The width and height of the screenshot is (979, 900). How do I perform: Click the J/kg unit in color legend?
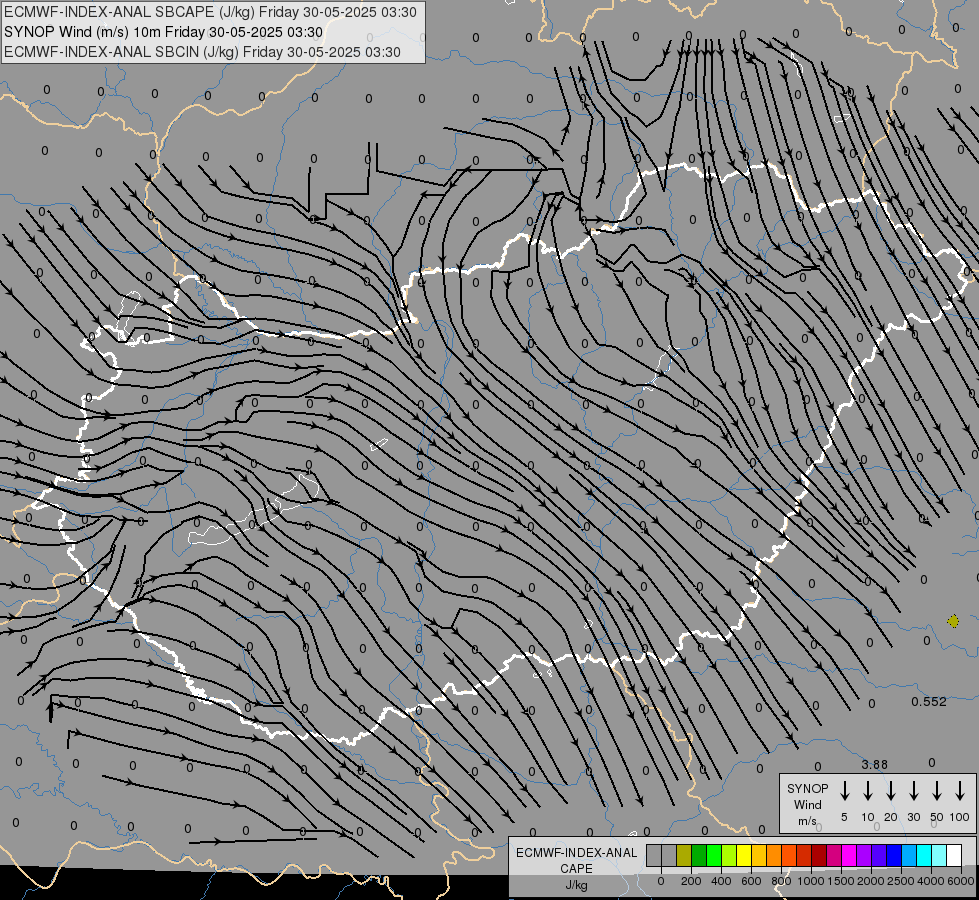(x=576, y=885)
